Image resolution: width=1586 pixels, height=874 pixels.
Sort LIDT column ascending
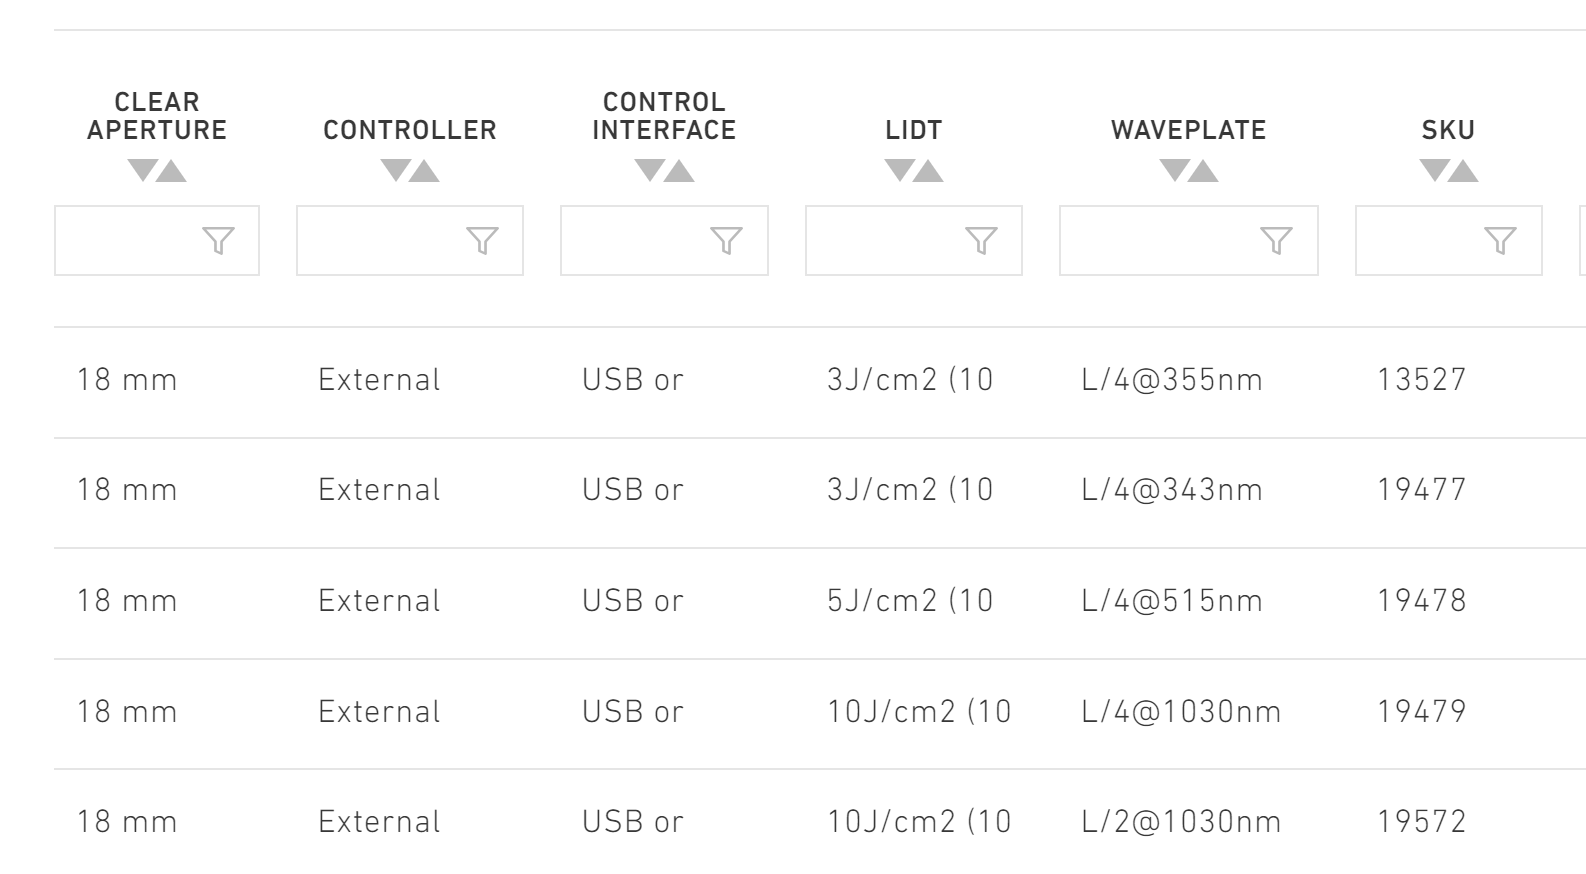click(929, 171)
